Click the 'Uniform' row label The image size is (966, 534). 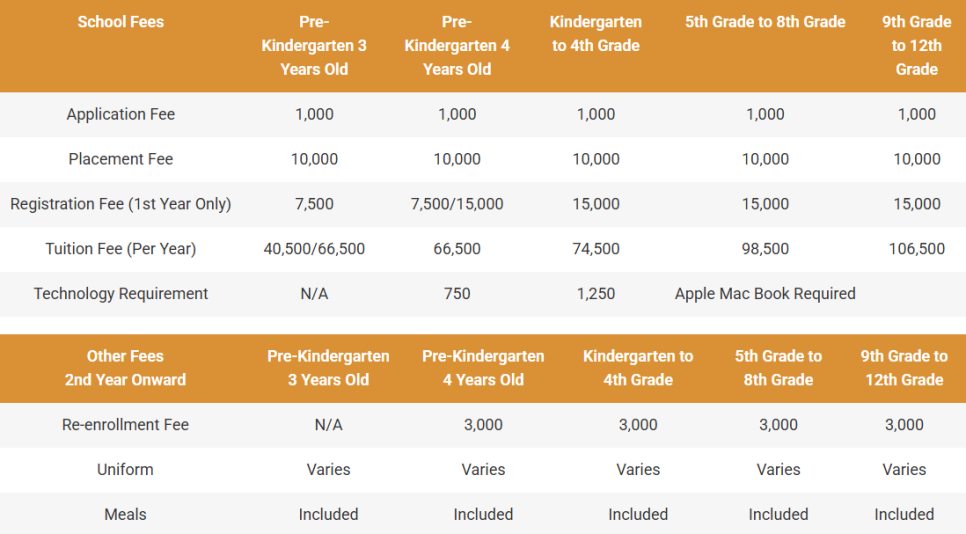pos(125,470)
